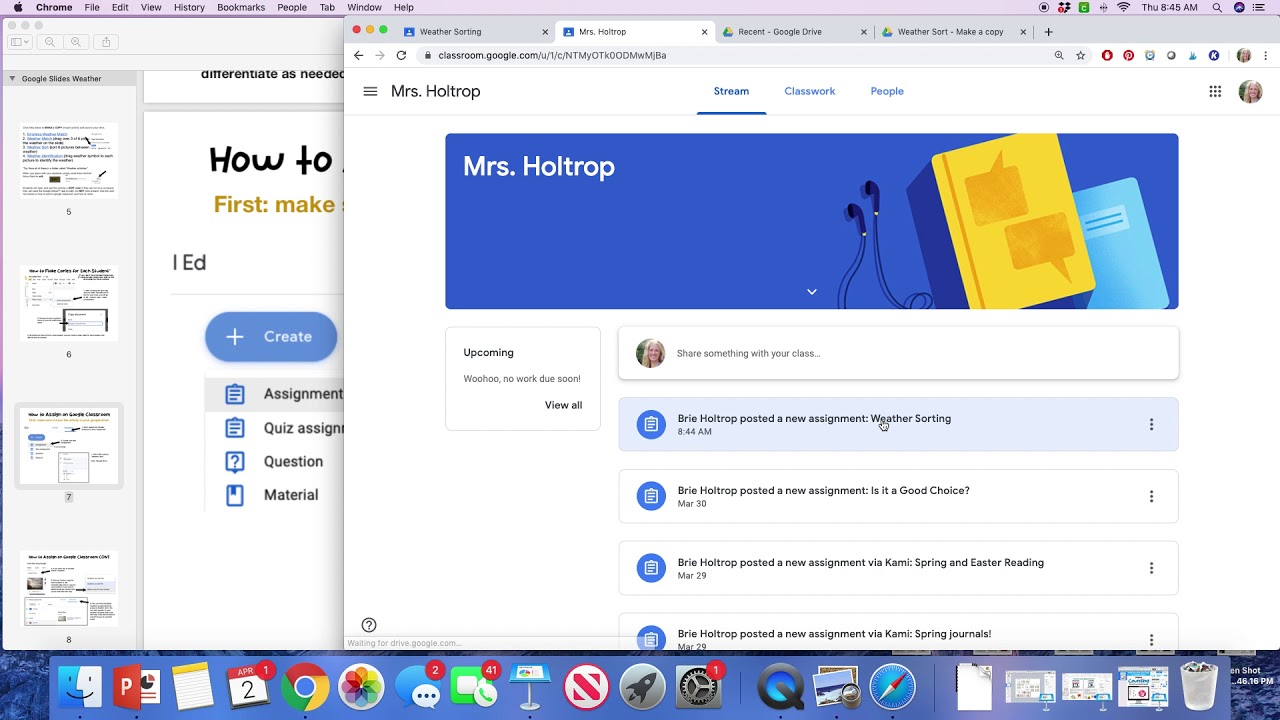
Task: Open Trash in the Dock
Action: click(1199, 687)
